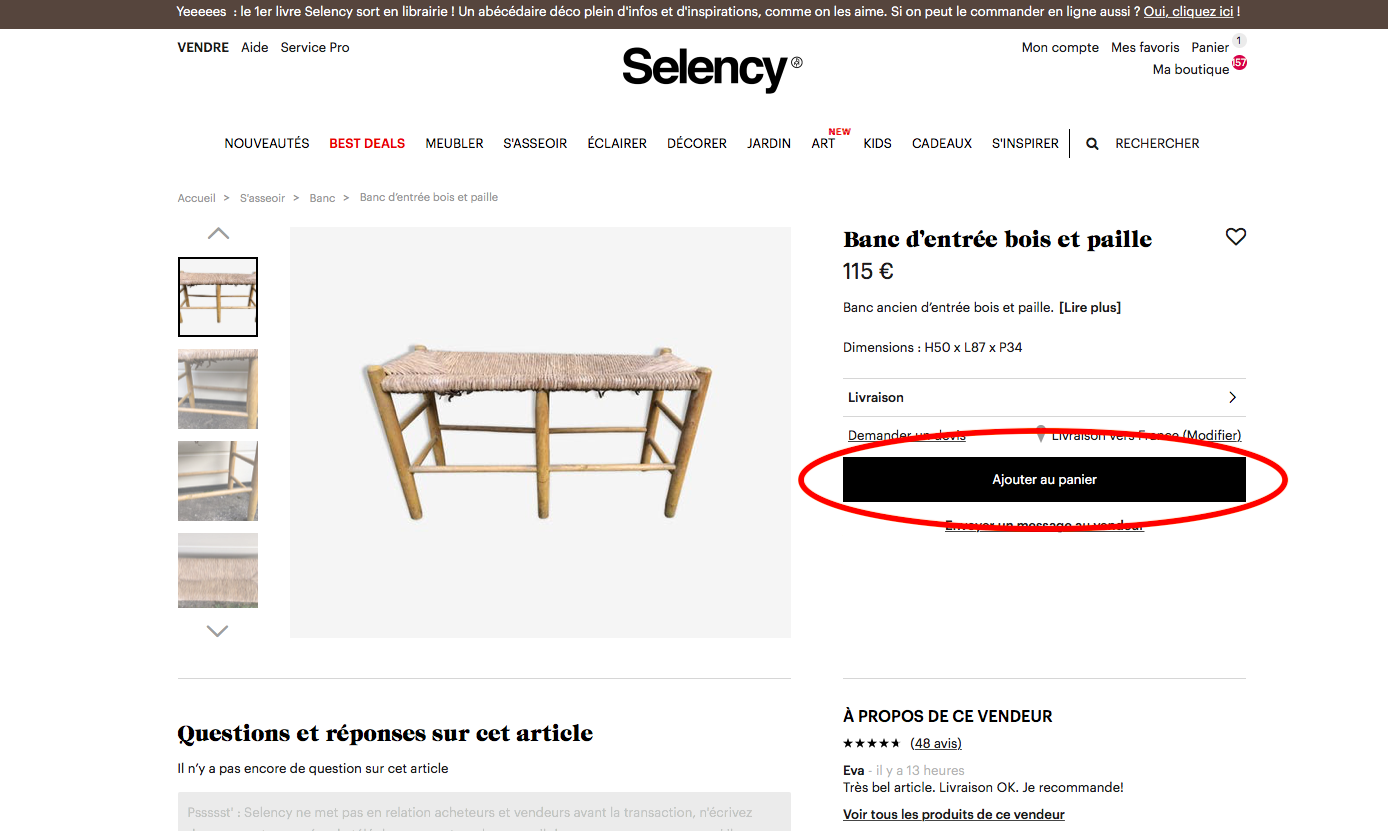Click the search magnifier icon
This screenshot has height=831, width=1388.
pyautogui.click(x=1092, y=144)
